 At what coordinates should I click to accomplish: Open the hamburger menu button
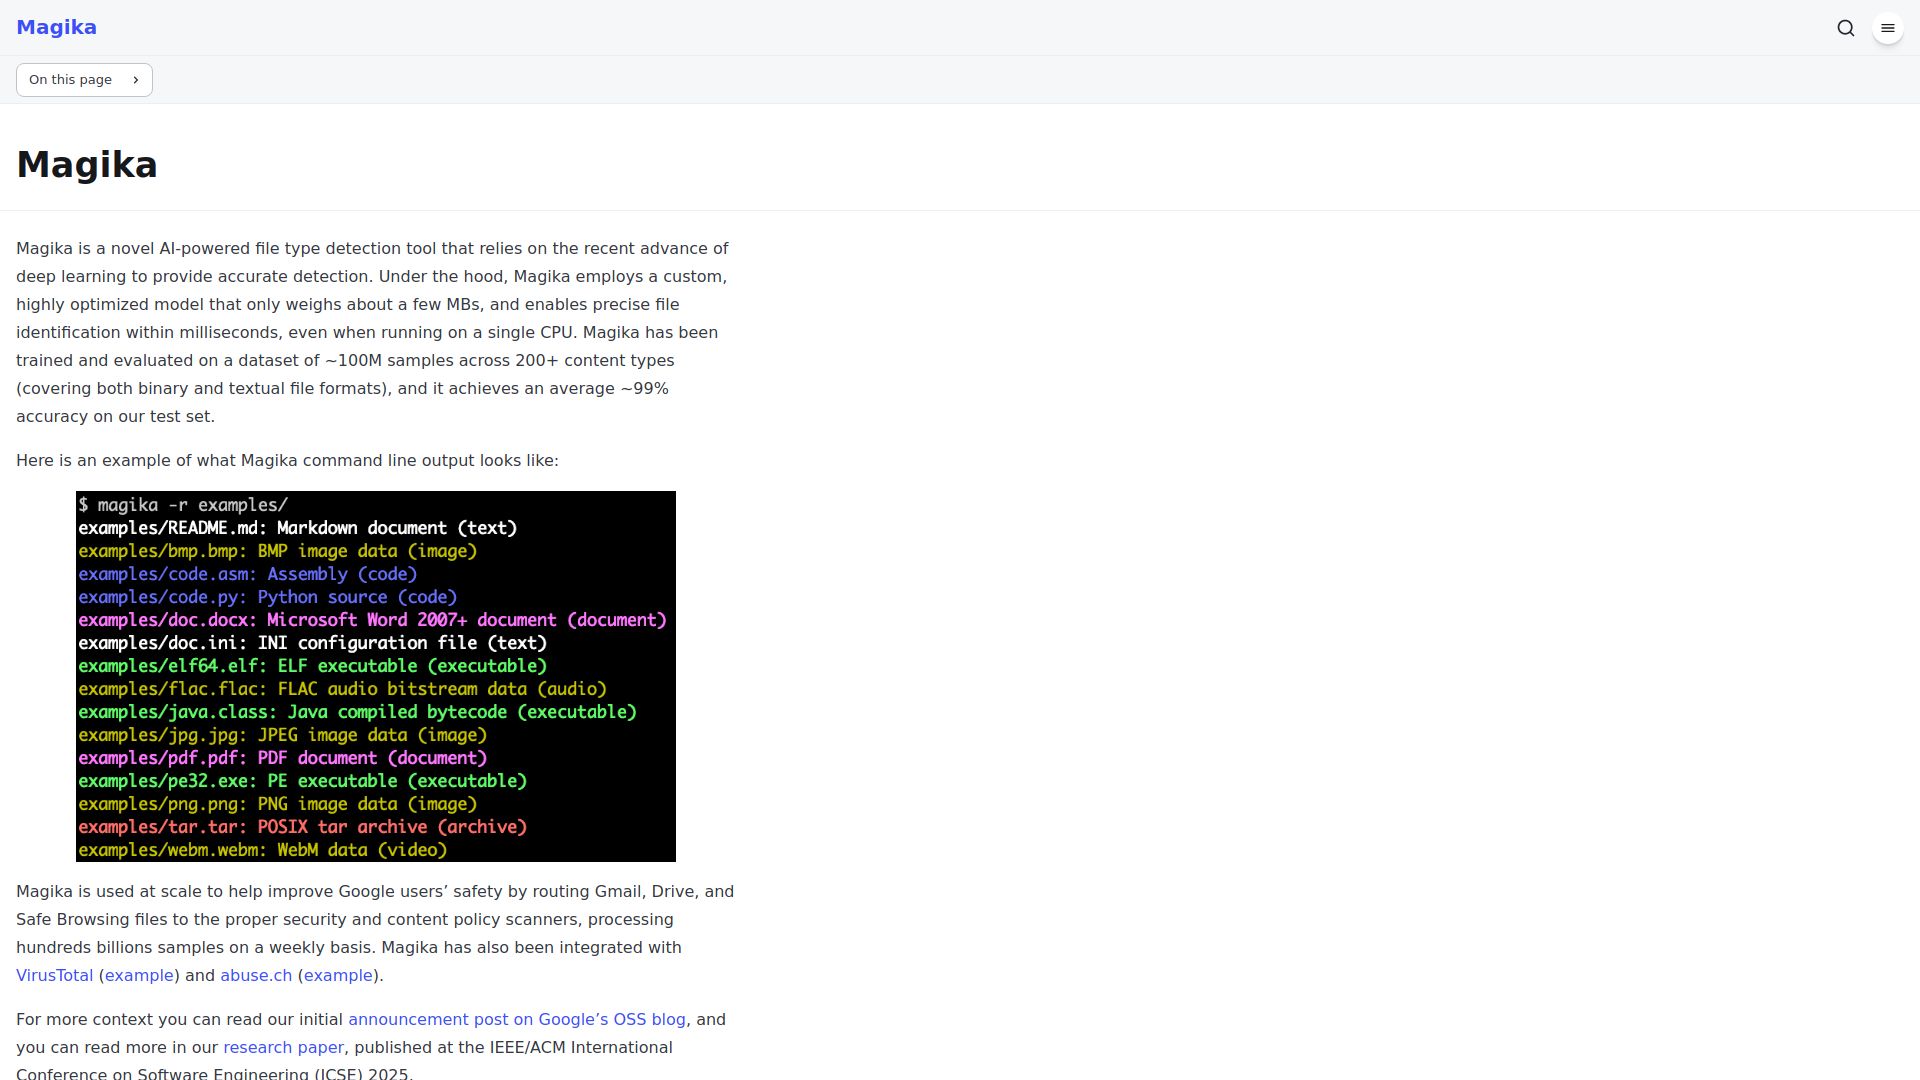1888,28
